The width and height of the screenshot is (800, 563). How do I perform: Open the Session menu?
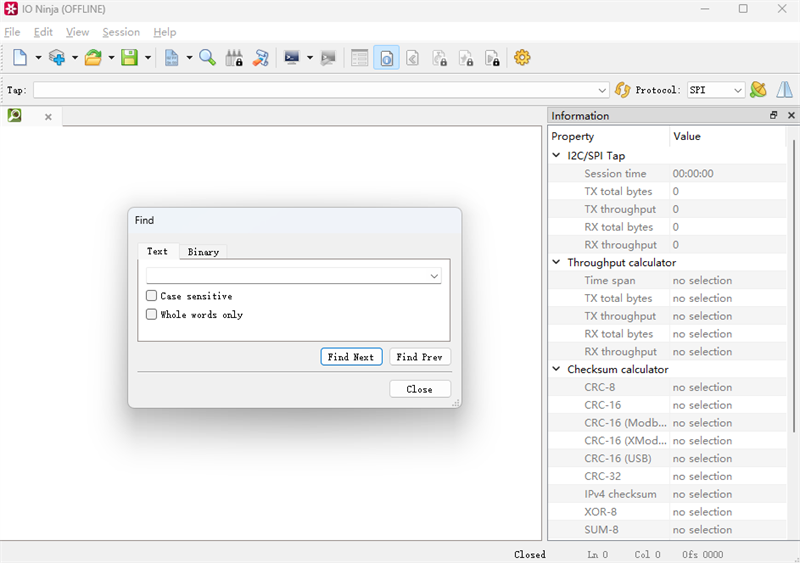point(121,32)
